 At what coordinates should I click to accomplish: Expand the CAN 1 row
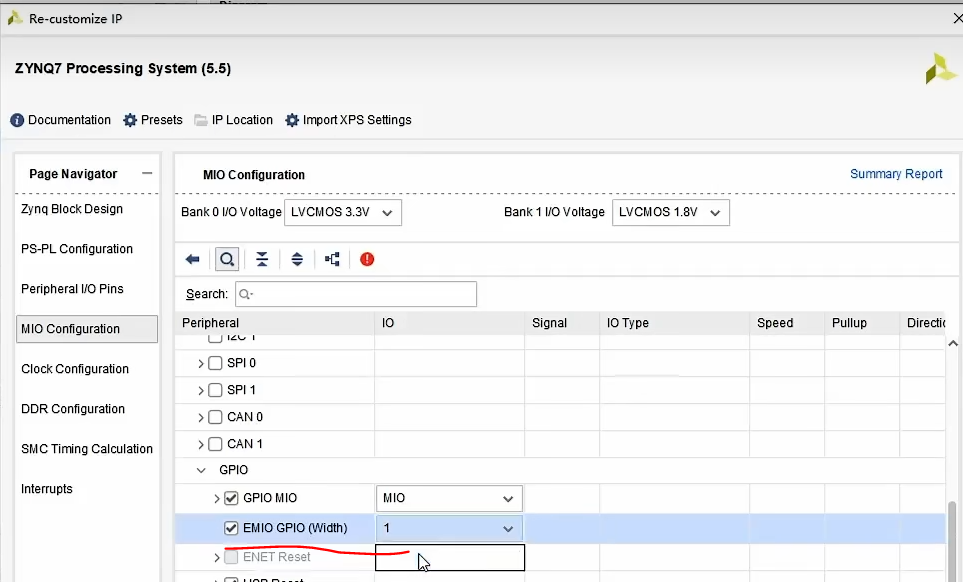[x=201, y=444]
